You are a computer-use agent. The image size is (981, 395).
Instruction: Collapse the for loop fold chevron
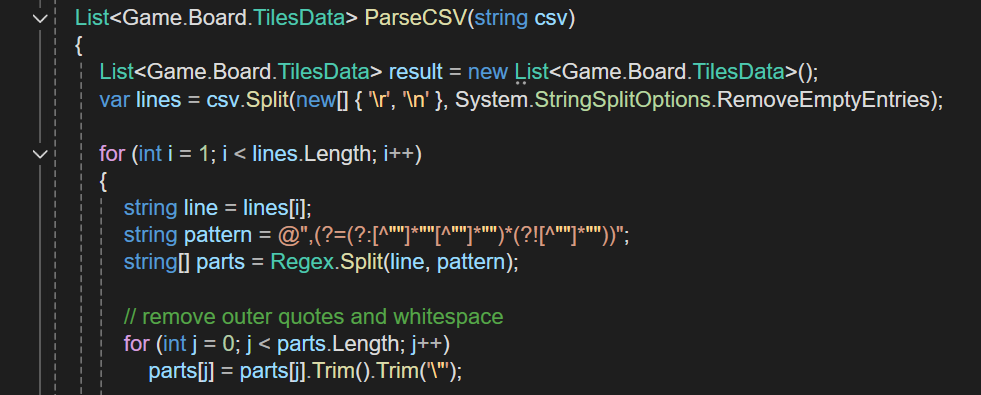pyautogui.click(x=40, y=153)
